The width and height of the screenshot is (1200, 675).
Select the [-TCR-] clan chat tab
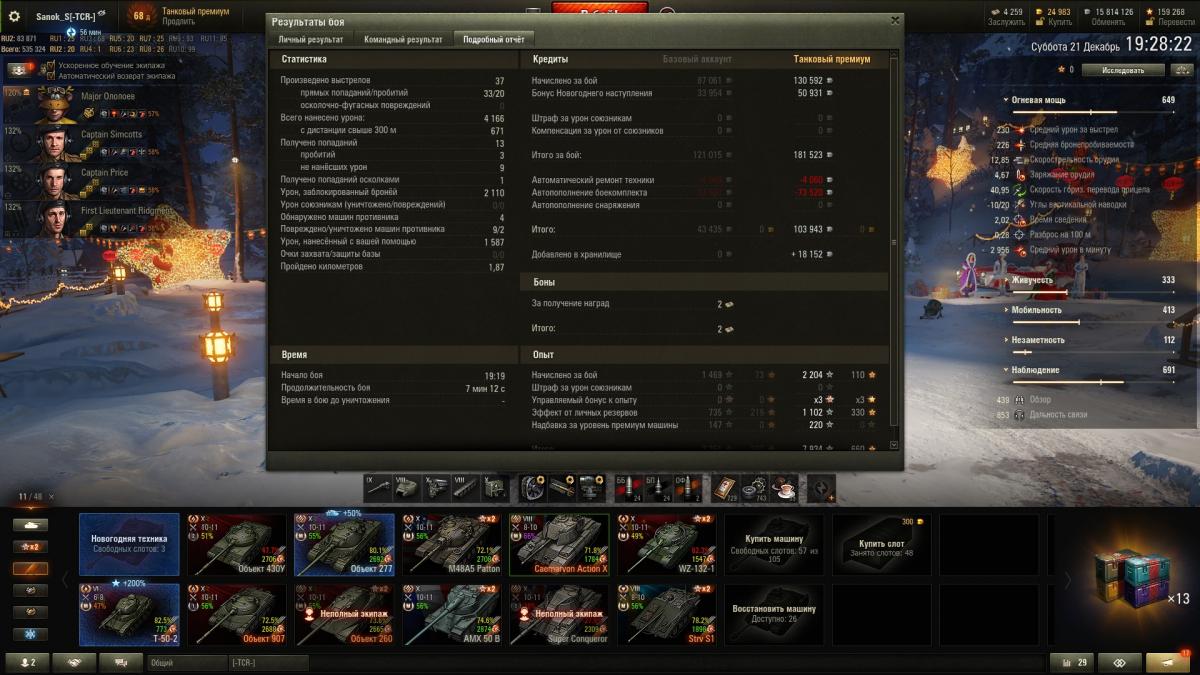[x=269, y=663]
